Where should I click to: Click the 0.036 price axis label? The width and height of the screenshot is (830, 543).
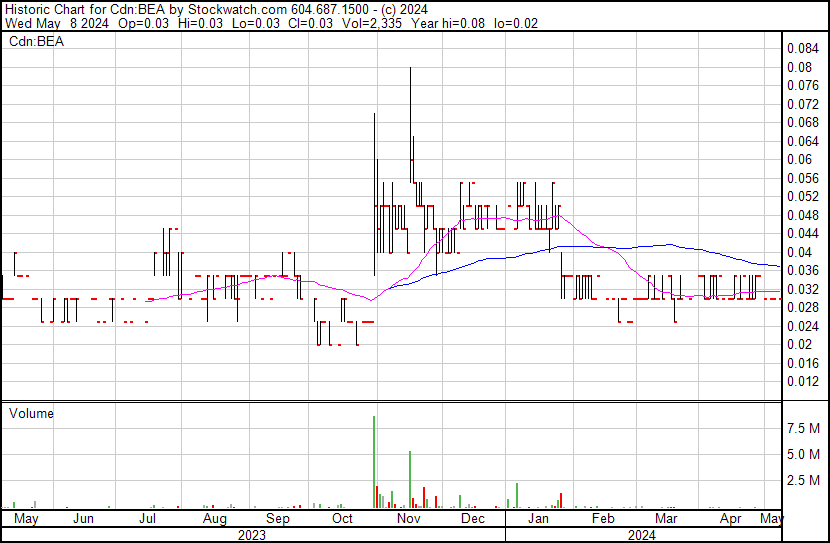pos(803,271)
